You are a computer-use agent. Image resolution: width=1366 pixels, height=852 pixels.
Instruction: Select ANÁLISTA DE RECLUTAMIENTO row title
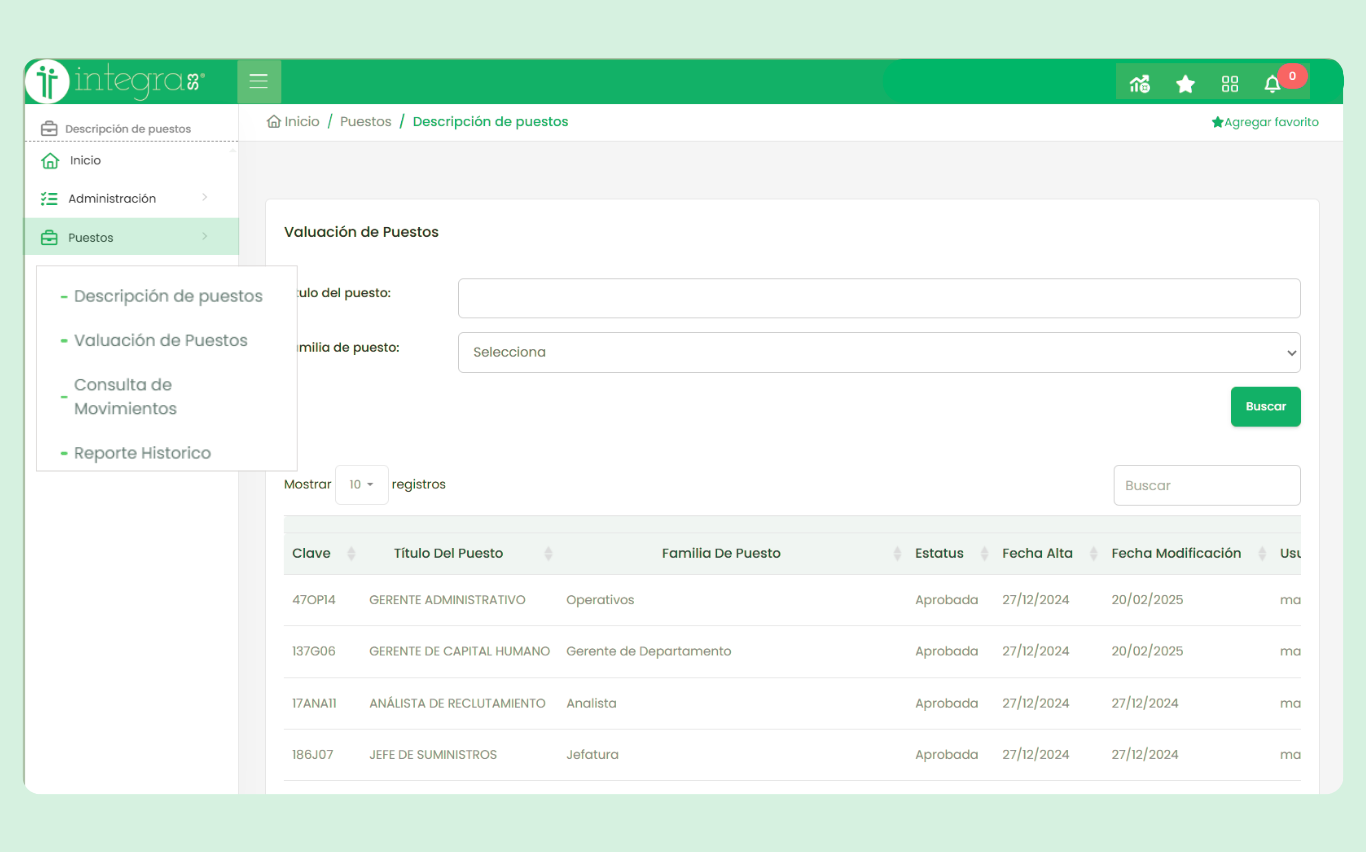click(x=457, y=703)
